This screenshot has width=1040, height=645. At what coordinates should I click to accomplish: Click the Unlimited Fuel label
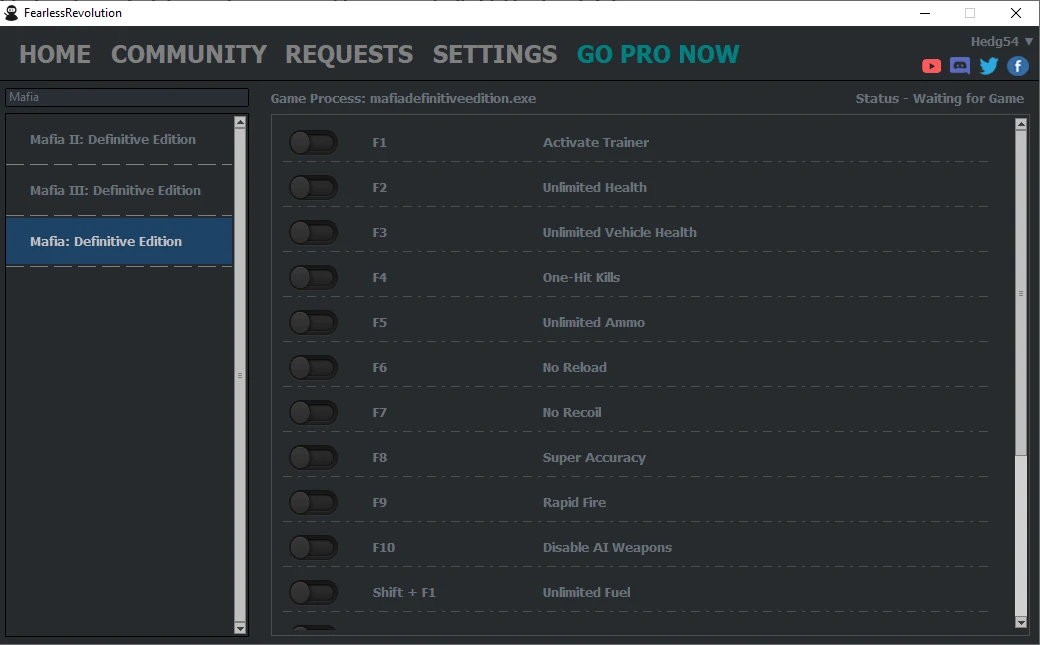coord(586,593)
